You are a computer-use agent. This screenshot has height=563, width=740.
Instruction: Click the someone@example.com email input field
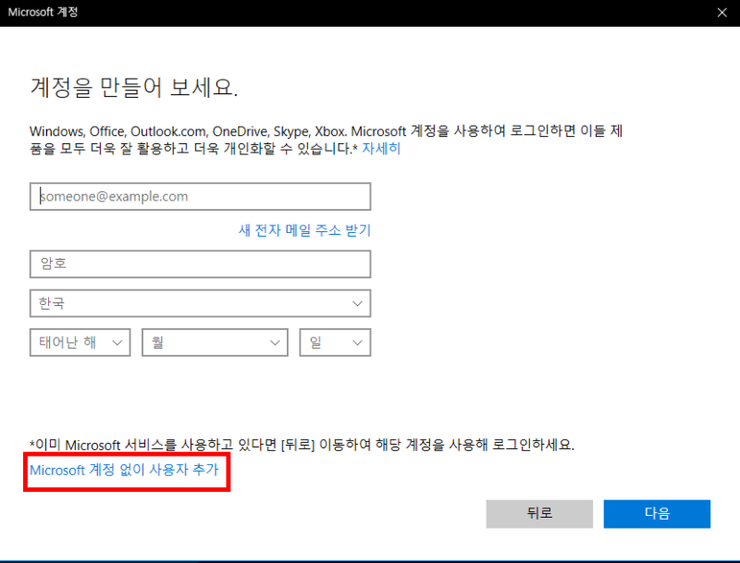pos(200,196)
